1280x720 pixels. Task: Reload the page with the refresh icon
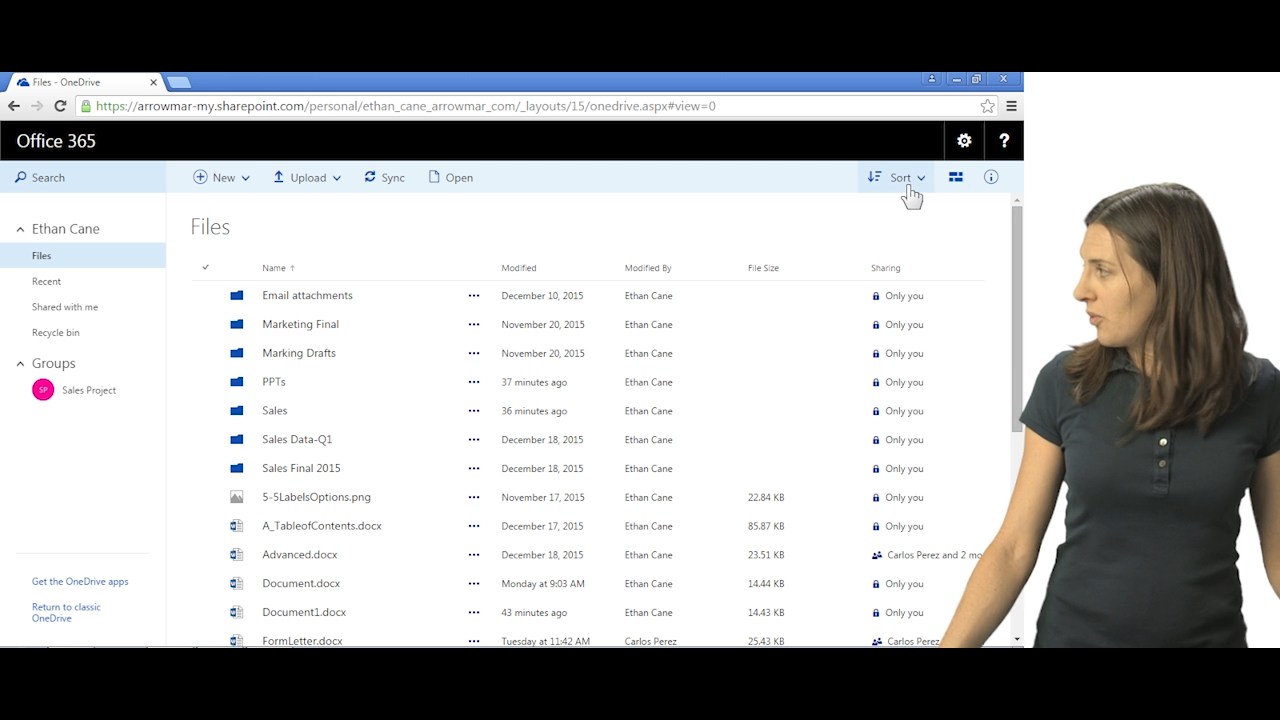tap(60, 106)
